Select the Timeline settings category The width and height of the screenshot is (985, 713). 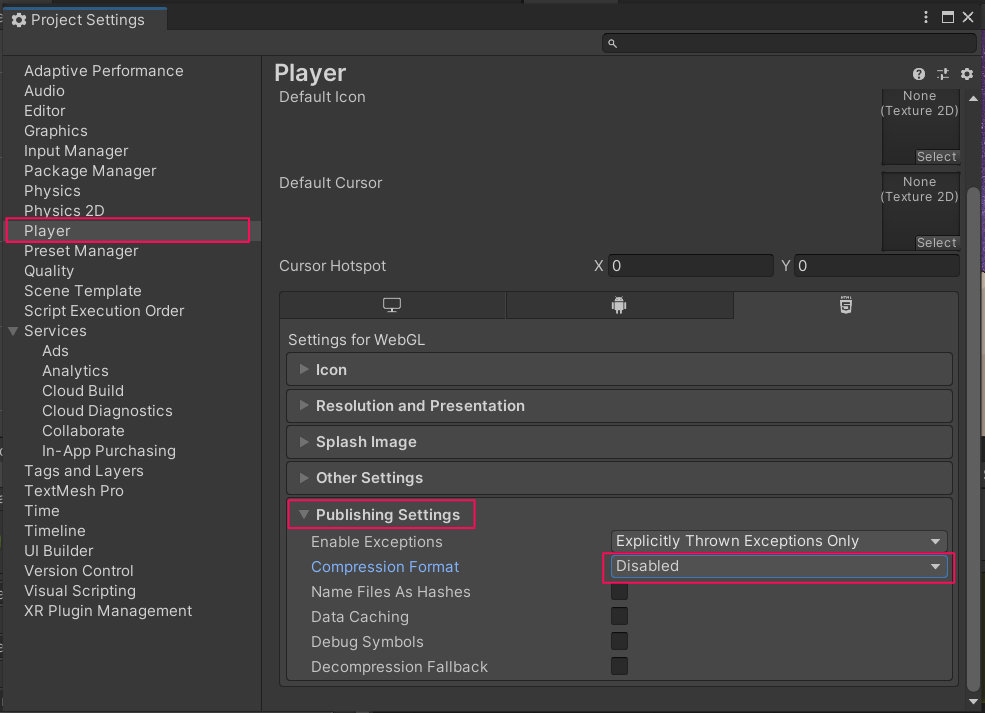(55, 531)
